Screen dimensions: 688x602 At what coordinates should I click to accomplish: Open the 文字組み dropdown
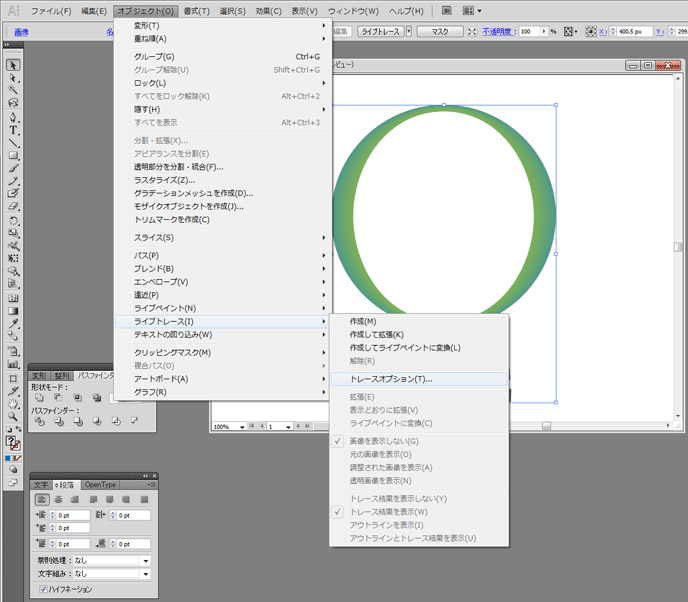point(145,574)
